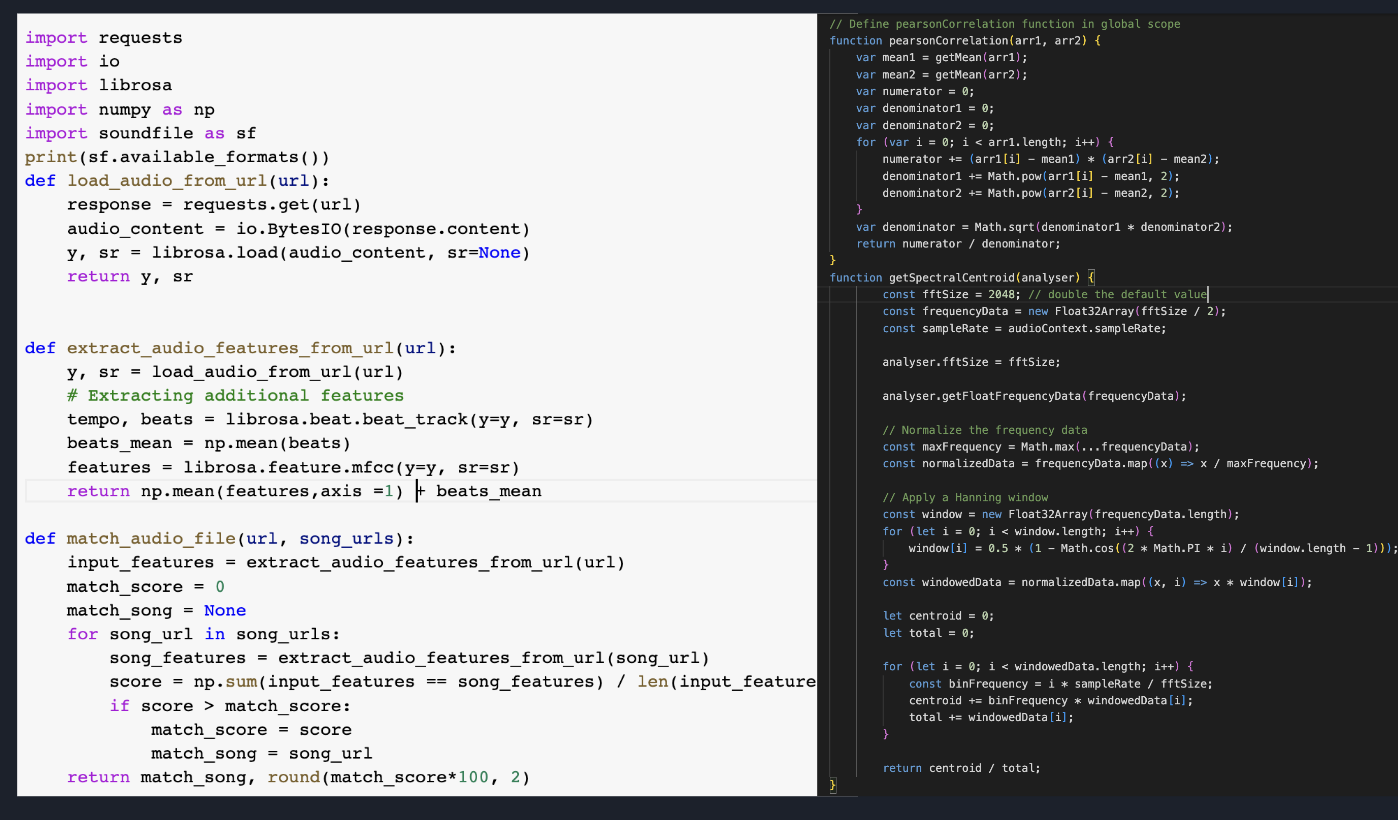Click the 'match_score = score' line
The image size is (1398, 820).
coord(251,730)
